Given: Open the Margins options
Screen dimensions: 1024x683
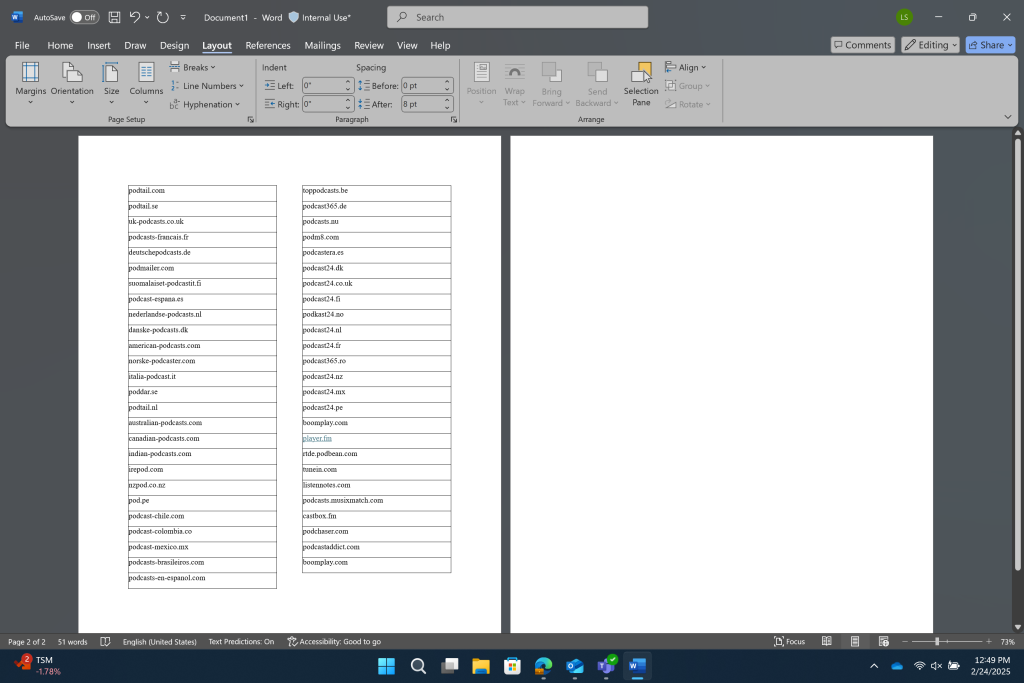Looking at the screenshot, I should click(30, 84).
